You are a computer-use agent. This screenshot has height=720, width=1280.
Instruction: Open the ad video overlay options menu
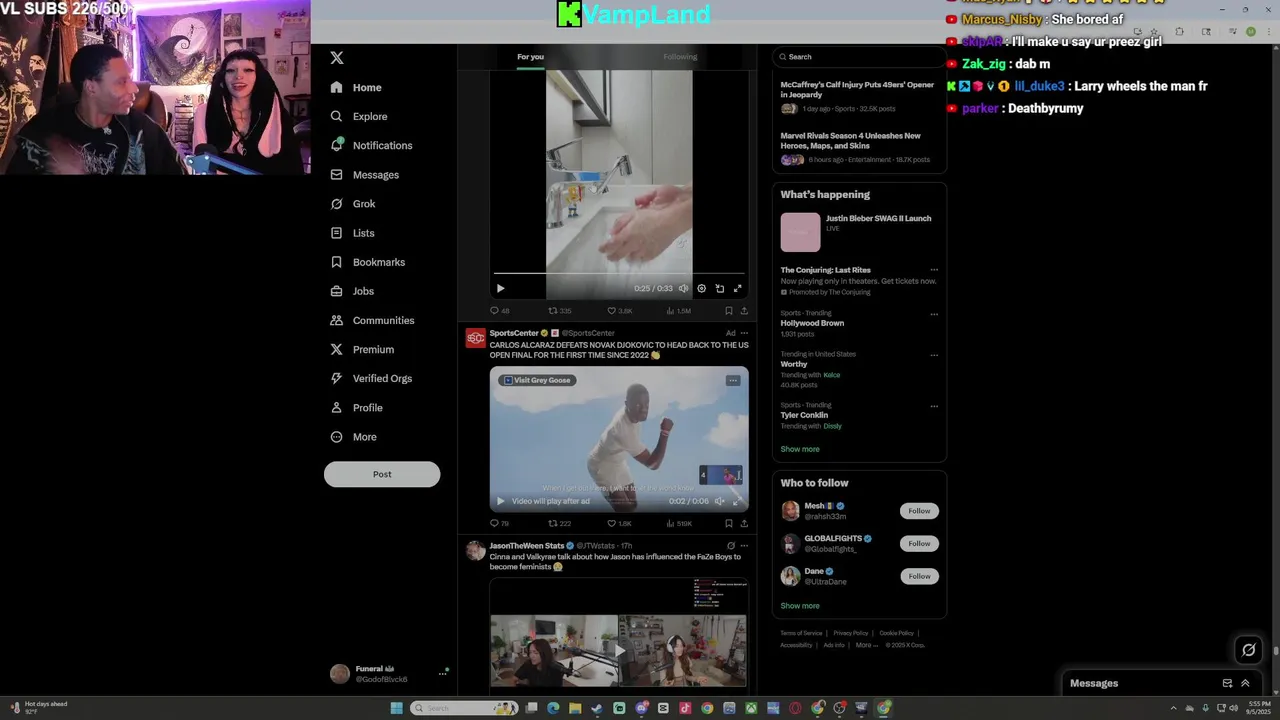733,380
